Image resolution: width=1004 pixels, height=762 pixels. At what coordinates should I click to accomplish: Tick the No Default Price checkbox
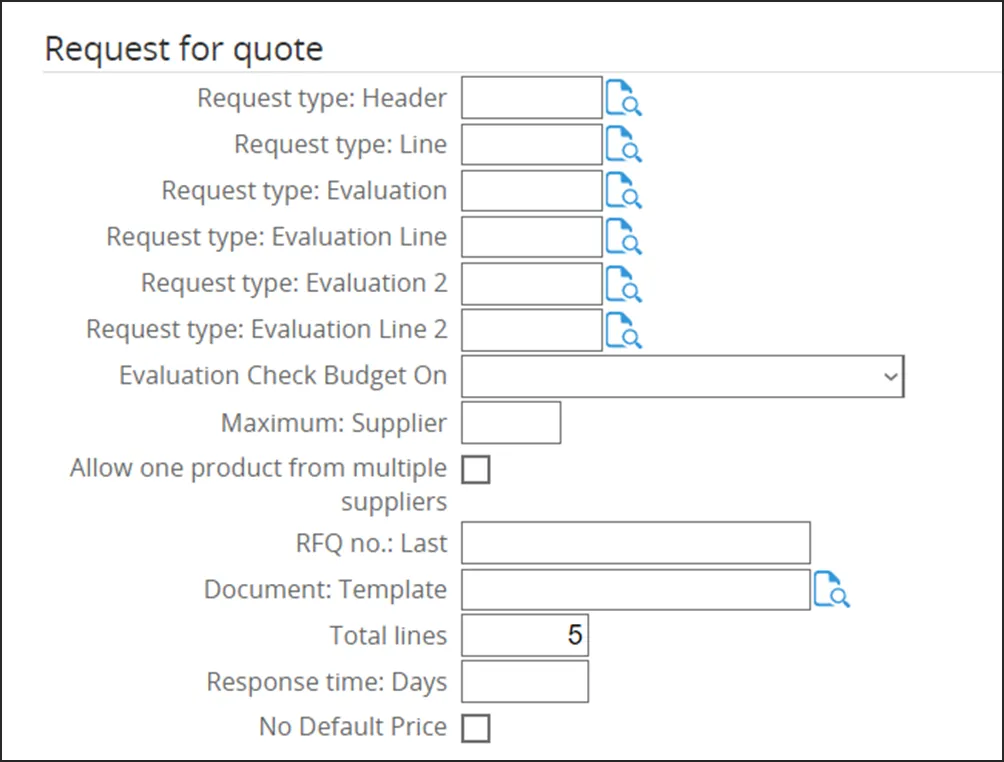pos(476,728)
